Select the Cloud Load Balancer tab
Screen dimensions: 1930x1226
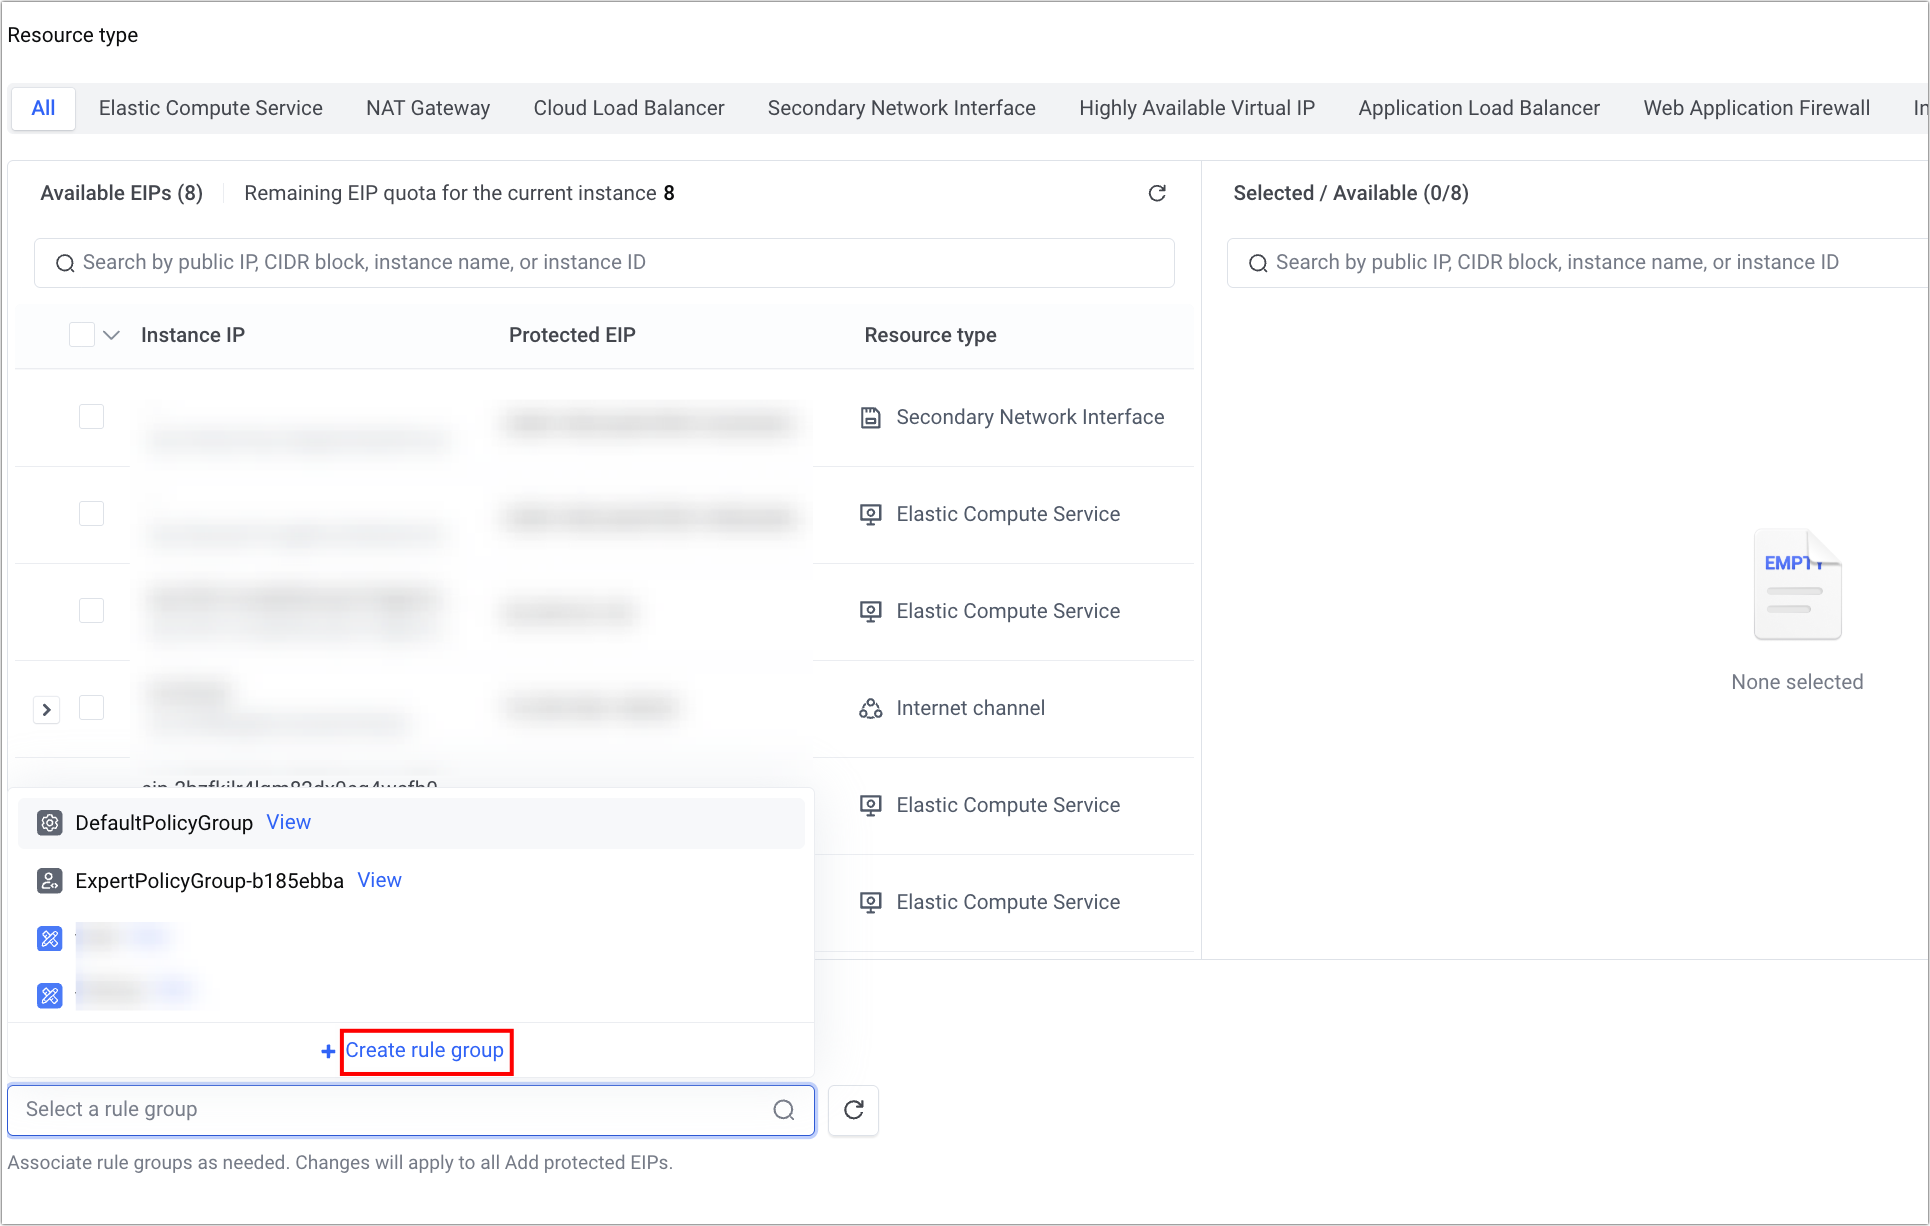(x=628, y=108)
